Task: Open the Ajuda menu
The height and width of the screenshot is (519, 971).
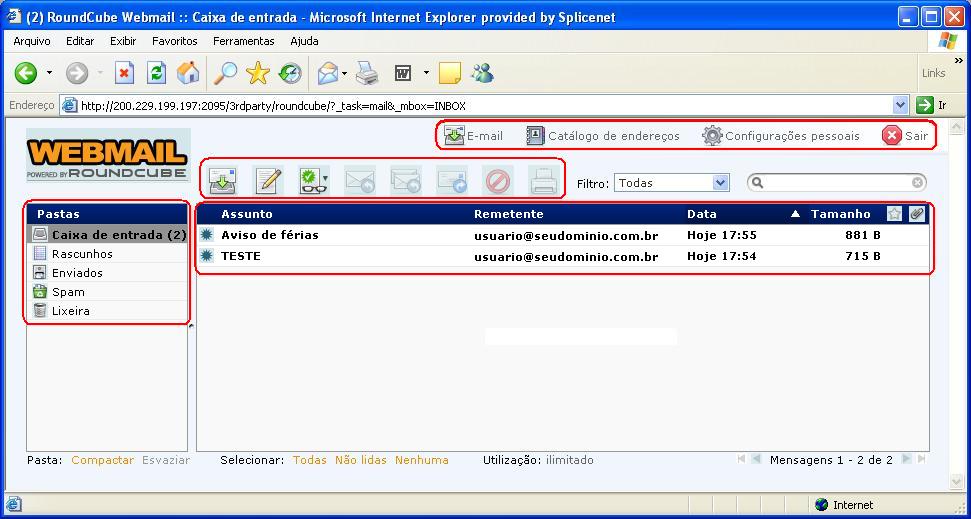Action: 304,41
